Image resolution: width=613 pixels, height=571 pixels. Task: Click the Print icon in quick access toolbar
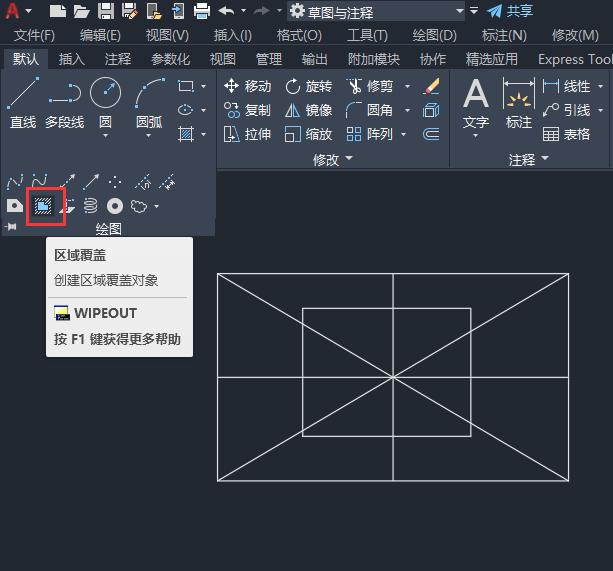click(x=202, y=11)
